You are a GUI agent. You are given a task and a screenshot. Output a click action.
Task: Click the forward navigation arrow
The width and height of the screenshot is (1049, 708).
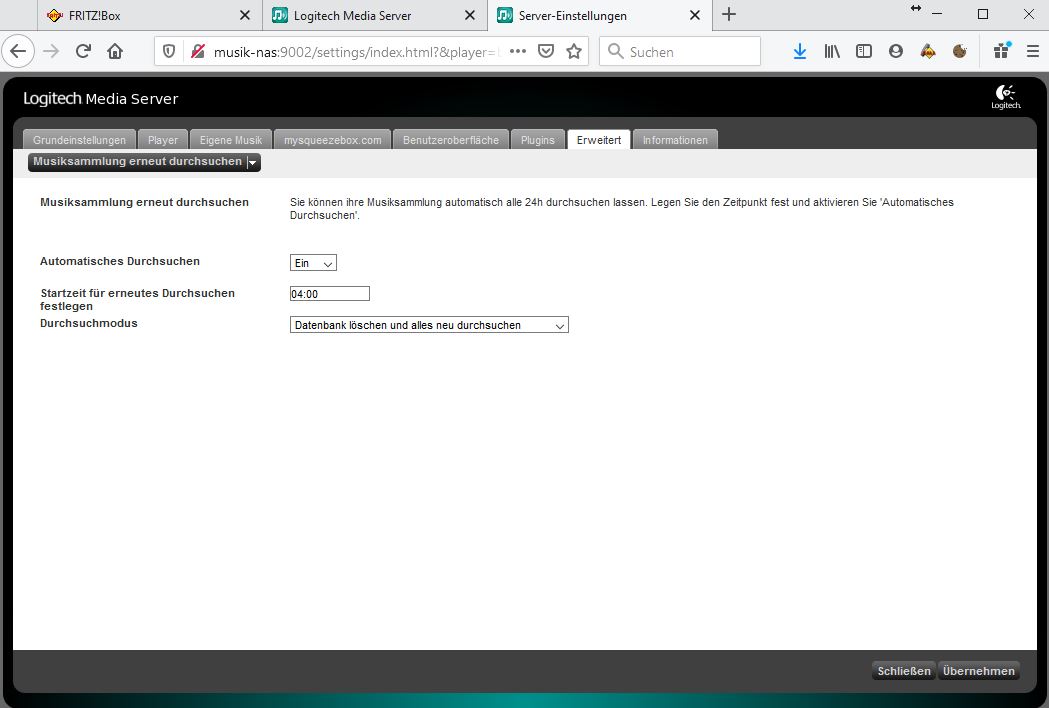[51, 52]
